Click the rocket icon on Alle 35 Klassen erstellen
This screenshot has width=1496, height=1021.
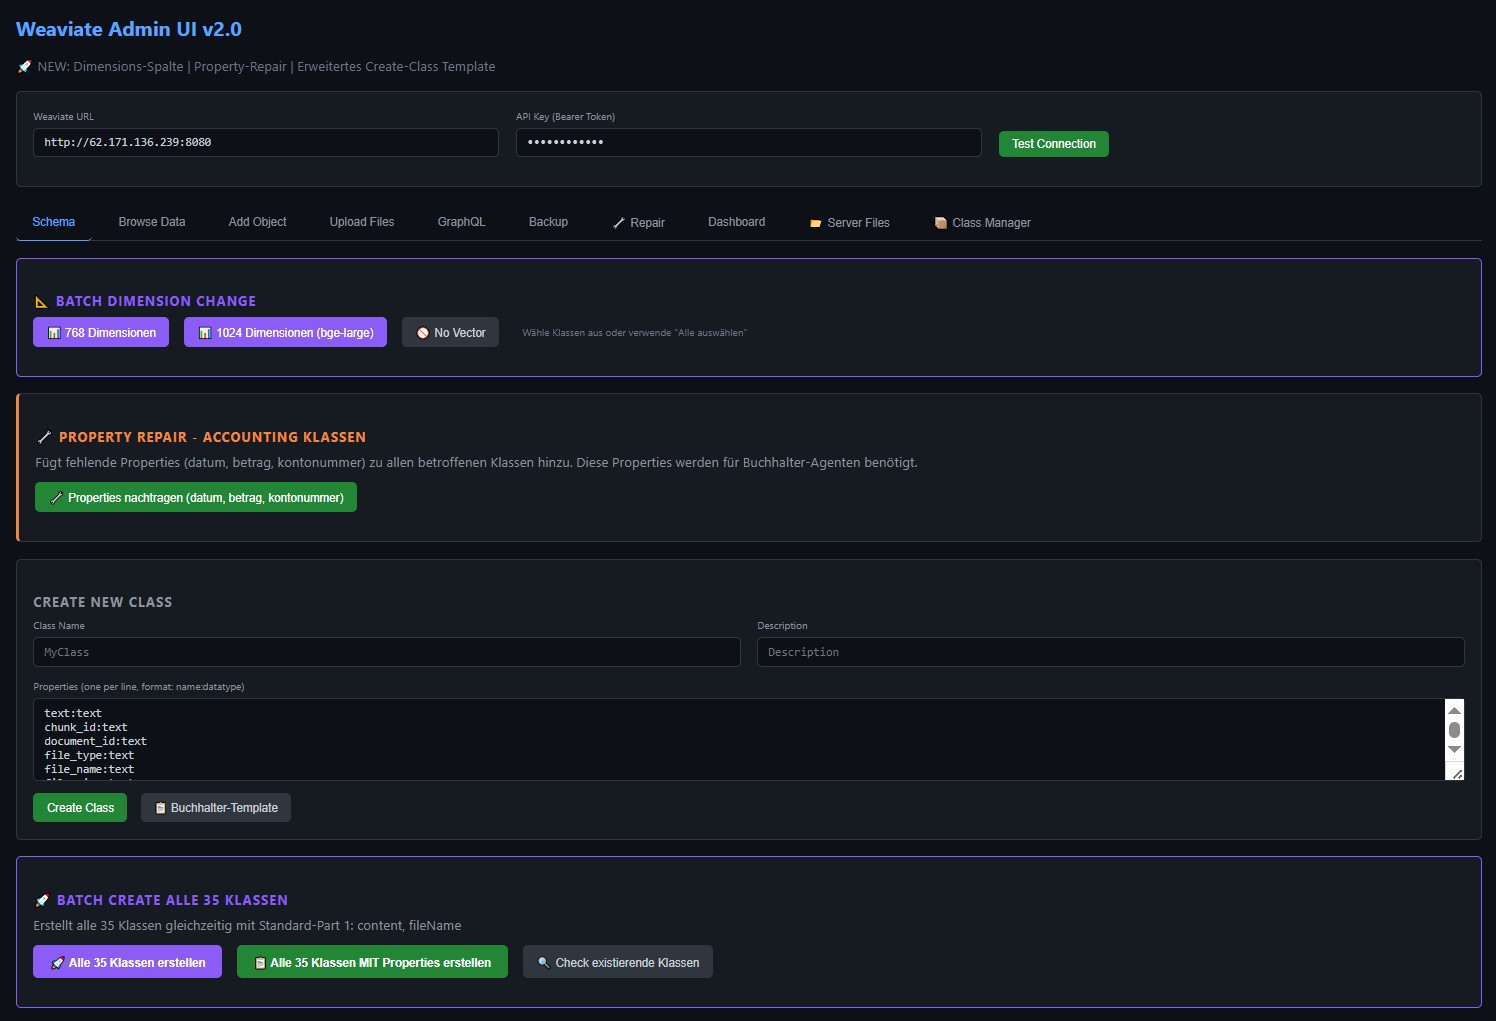pos(58,963)
